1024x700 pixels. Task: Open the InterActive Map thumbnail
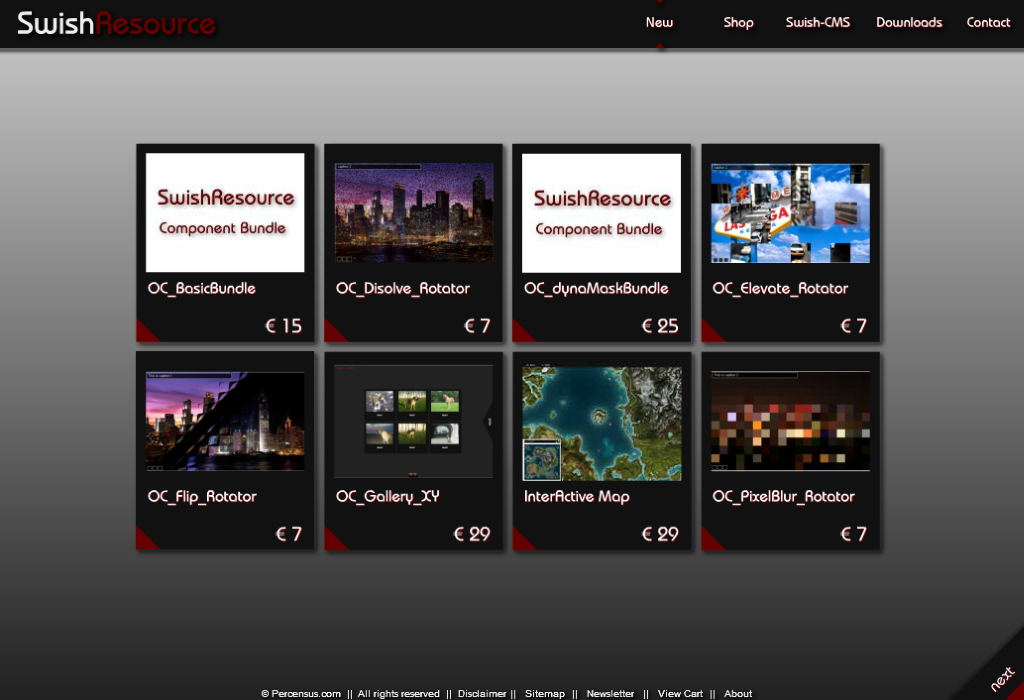click(601, 423)
